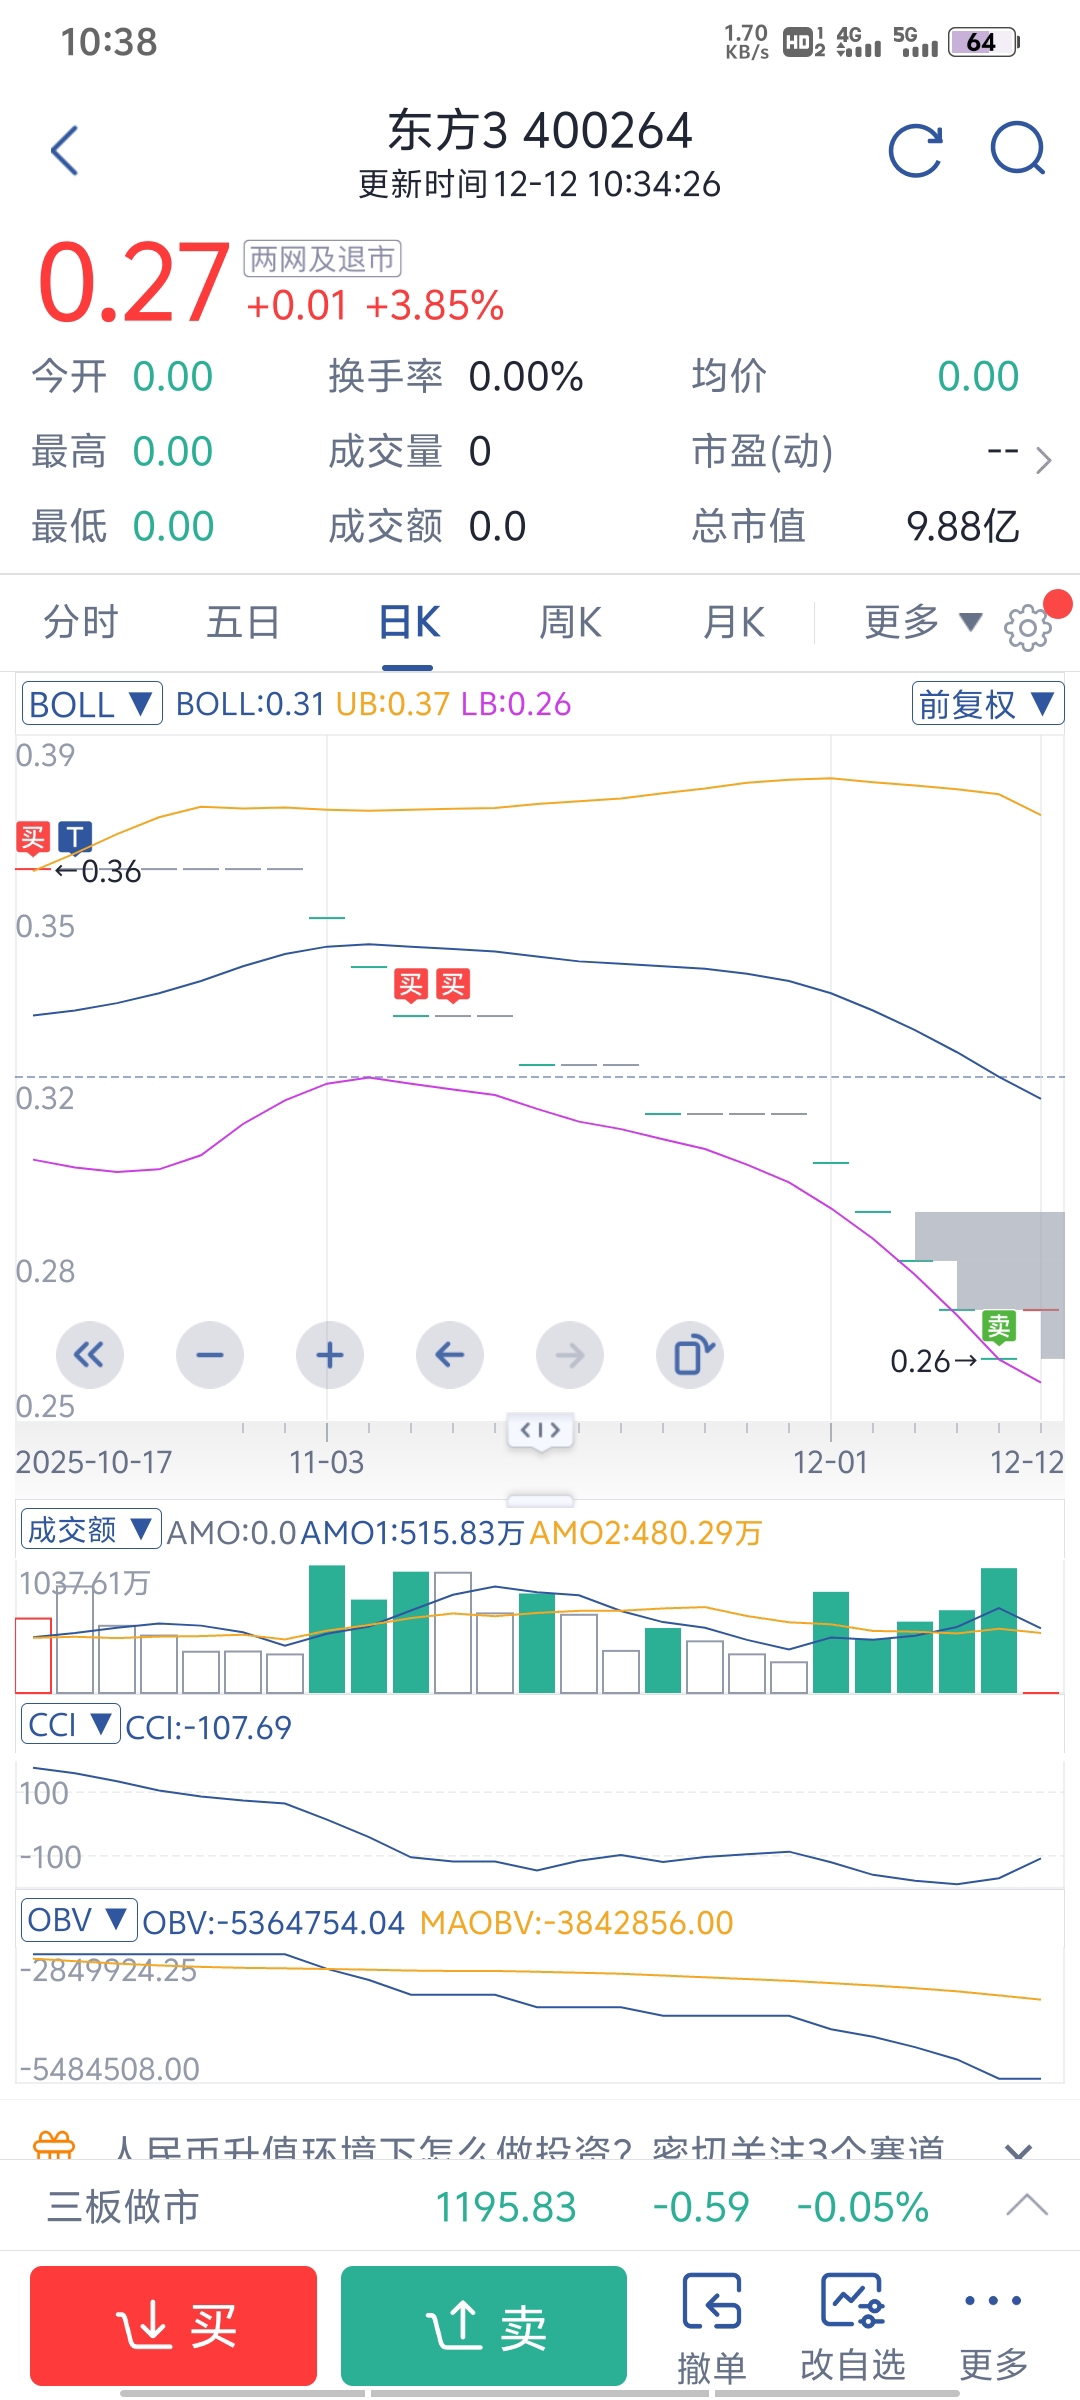Zoom out chart with minus button

[x=210, y=1355]
